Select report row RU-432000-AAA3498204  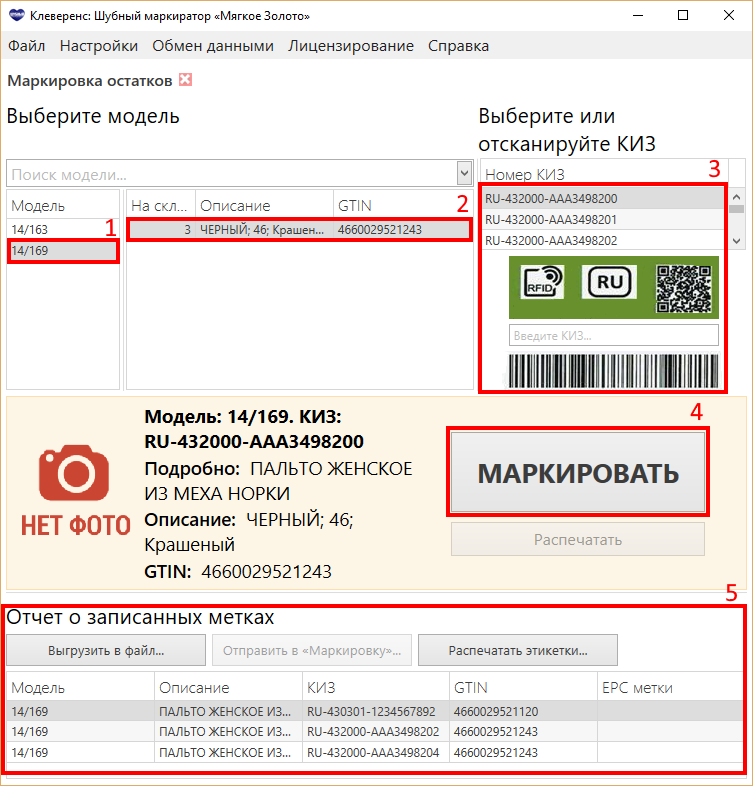pos(374,752)
